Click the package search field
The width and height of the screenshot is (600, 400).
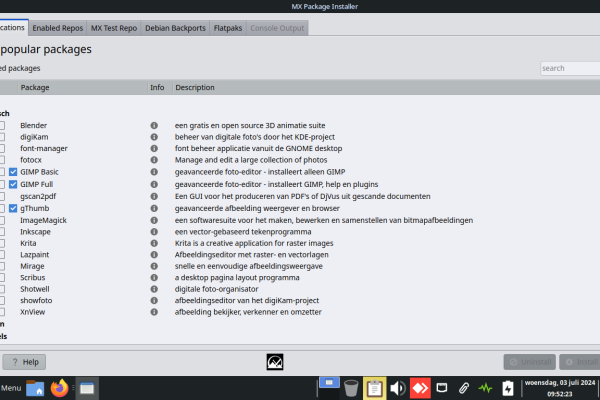coord(569,68)
